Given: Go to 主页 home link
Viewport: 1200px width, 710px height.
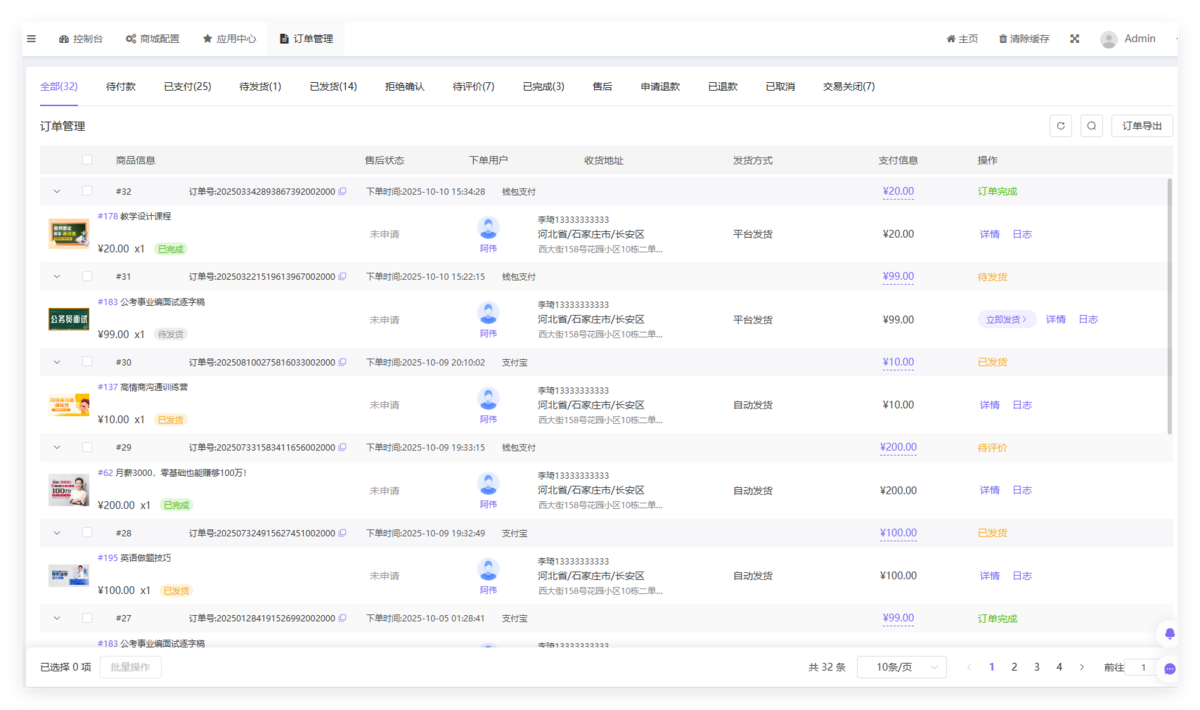Looking at the screenshot, I should coord(962,39).
